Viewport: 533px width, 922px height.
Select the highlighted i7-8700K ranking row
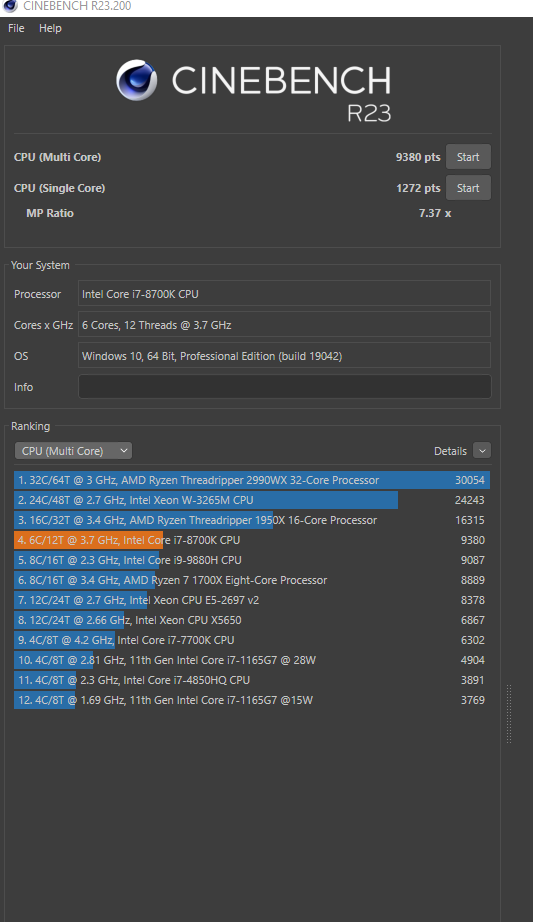[x=252, y=540]
